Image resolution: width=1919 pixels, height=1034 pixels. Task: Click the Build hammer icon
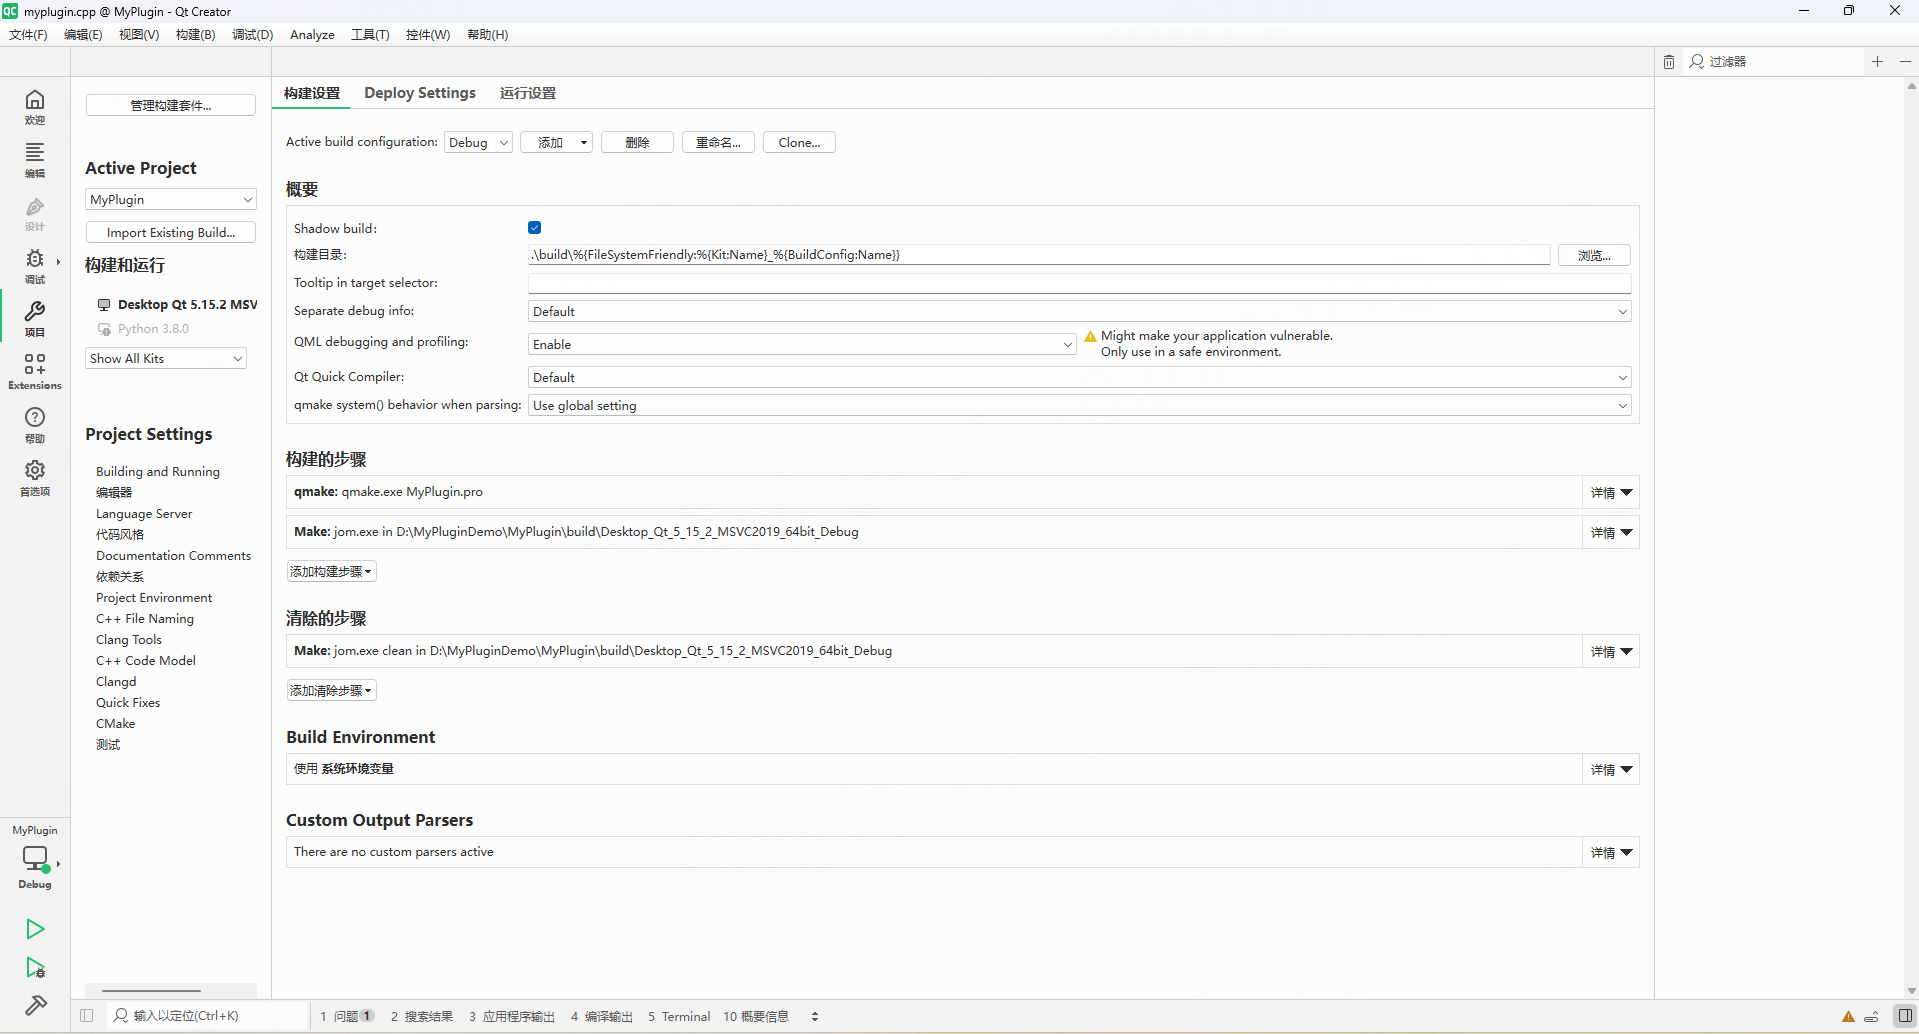(x=35, y=1005)
